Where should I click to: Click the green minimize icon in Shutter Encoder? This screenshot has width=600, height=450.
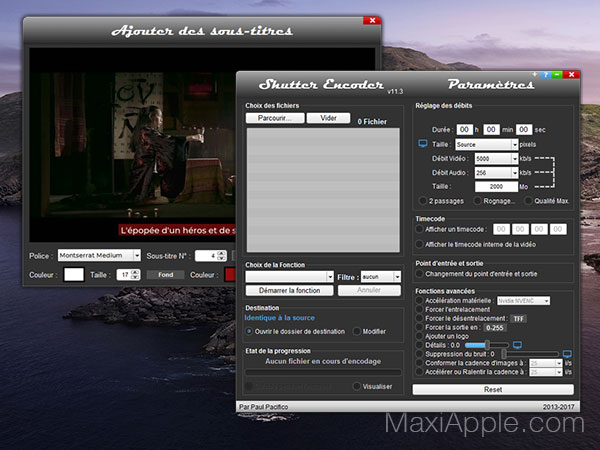(x=557, y=75)
